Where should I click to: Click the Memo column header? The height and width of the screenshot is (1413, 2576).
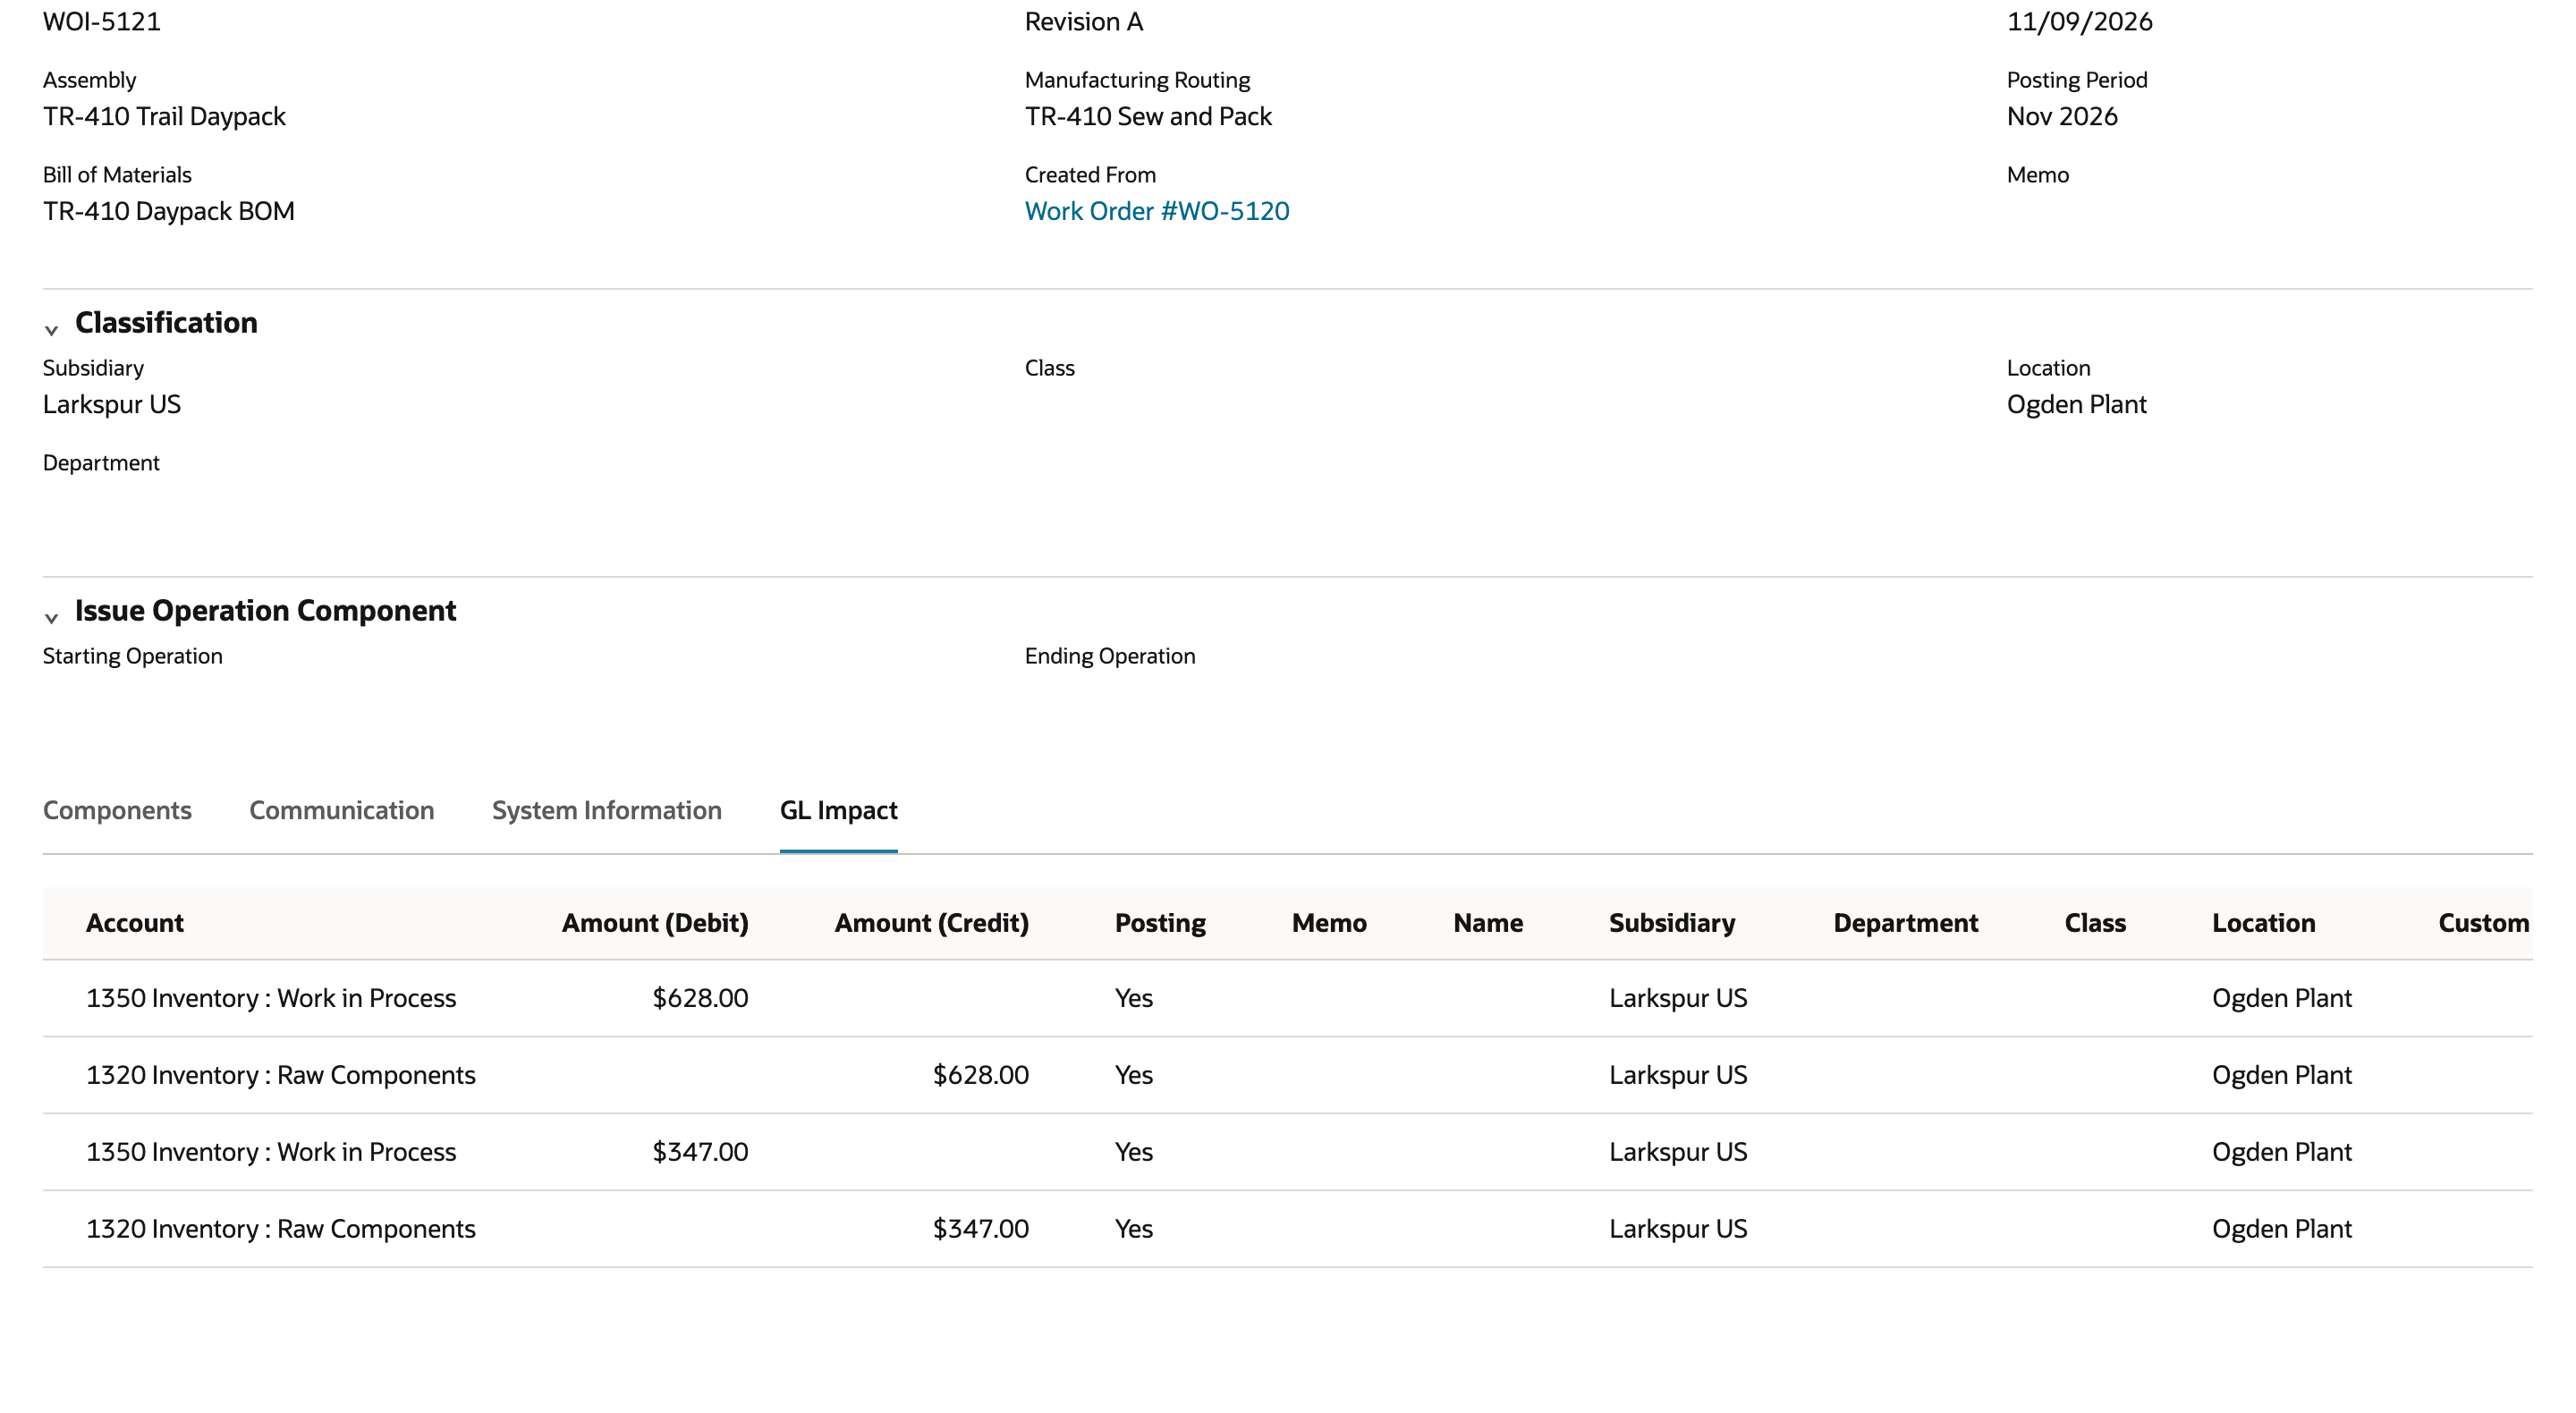[x=1329, y=923]
